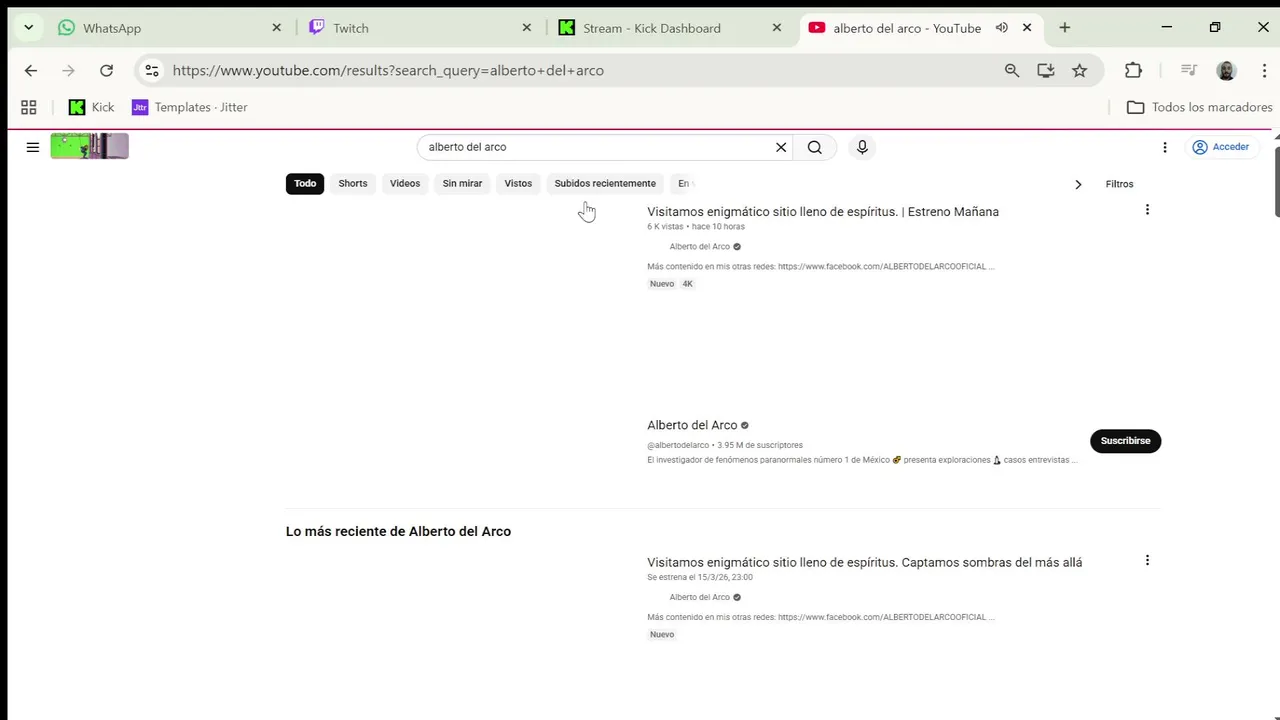Screen dimensions: 1280x720
Task: Open the media control icon in toolbar
Action: pyautogui.click(x=1189, y=70)
